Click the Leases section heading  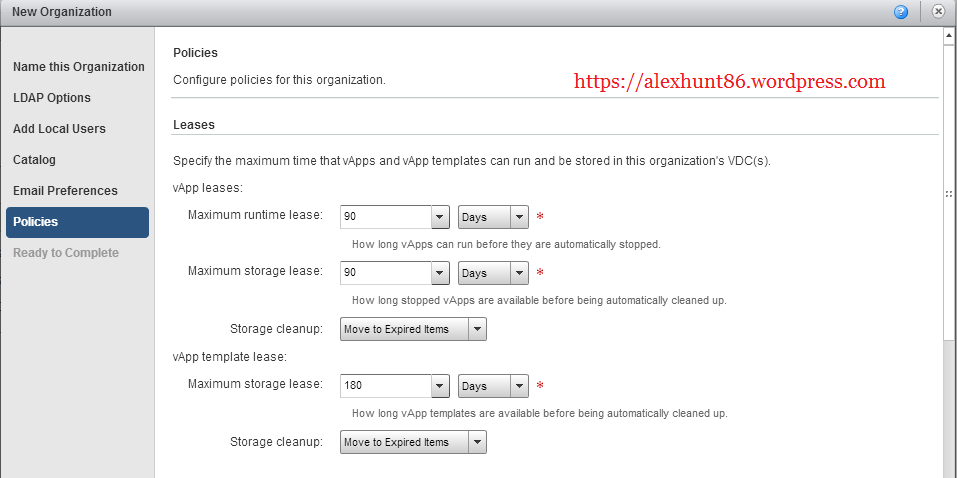click(194, 125)
